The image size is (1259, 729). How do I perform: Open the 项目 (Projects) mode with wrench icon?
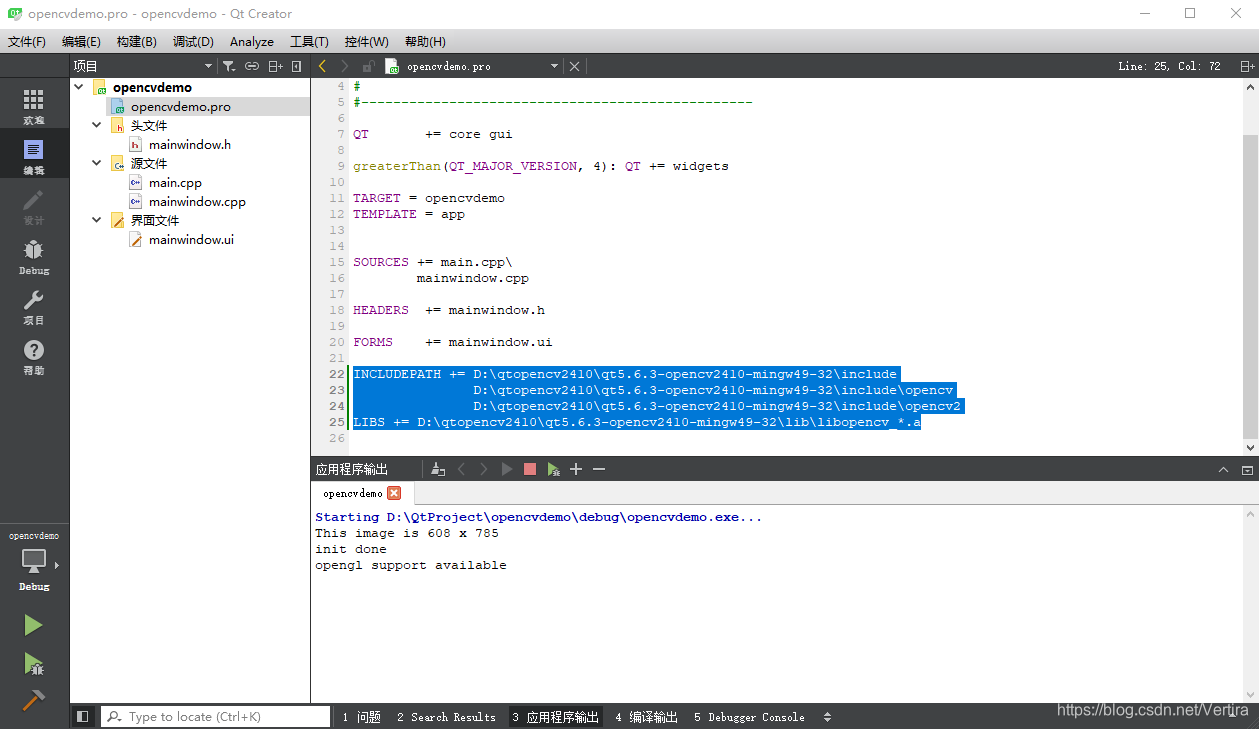click(34, 306)
